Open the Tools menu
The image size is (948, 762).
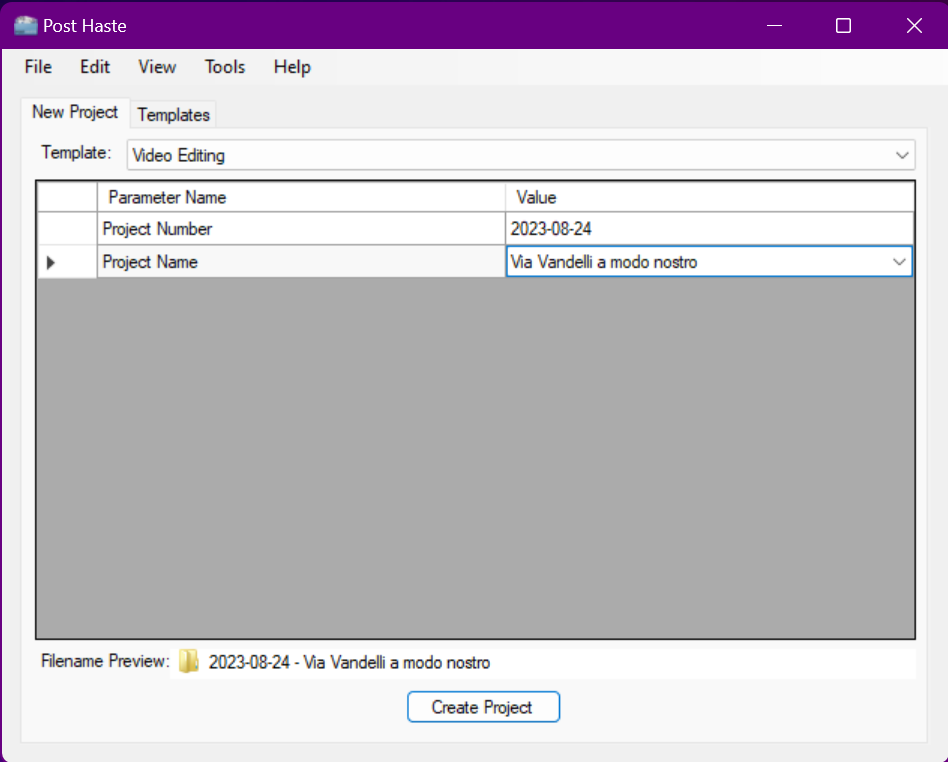pyautogui.click(x=225, y=67)
